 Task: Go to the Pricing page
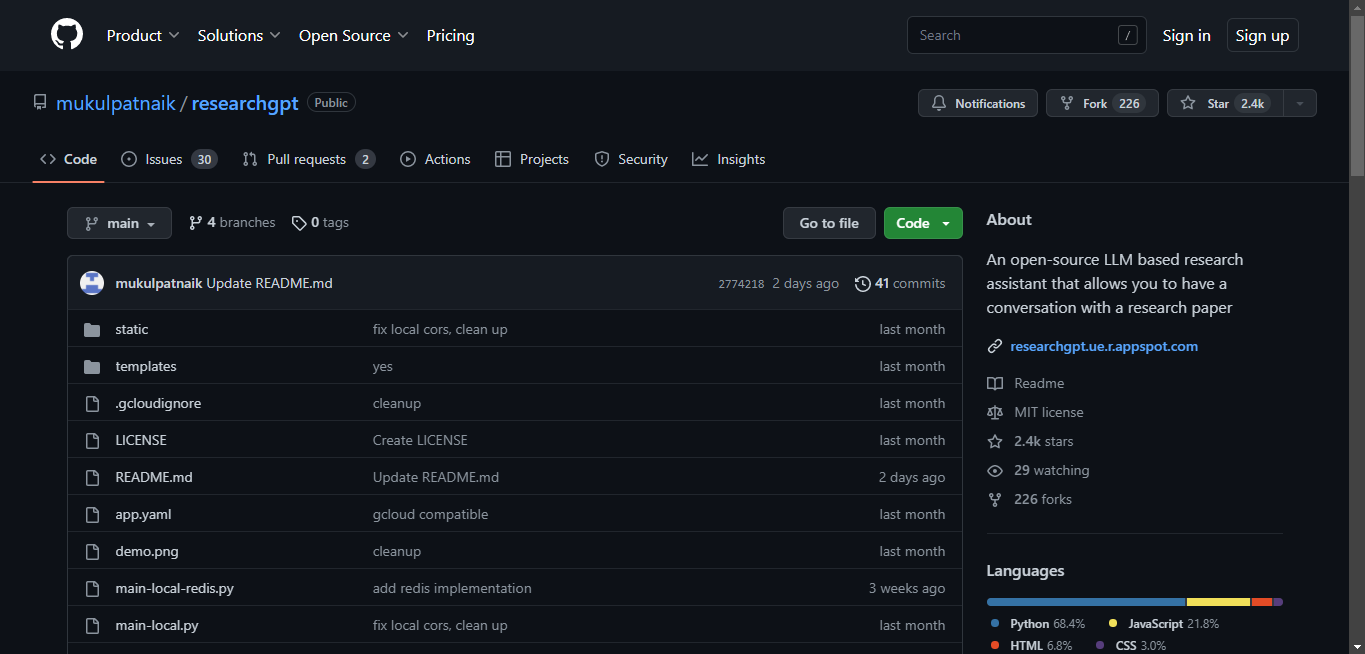tap(450, 35)
